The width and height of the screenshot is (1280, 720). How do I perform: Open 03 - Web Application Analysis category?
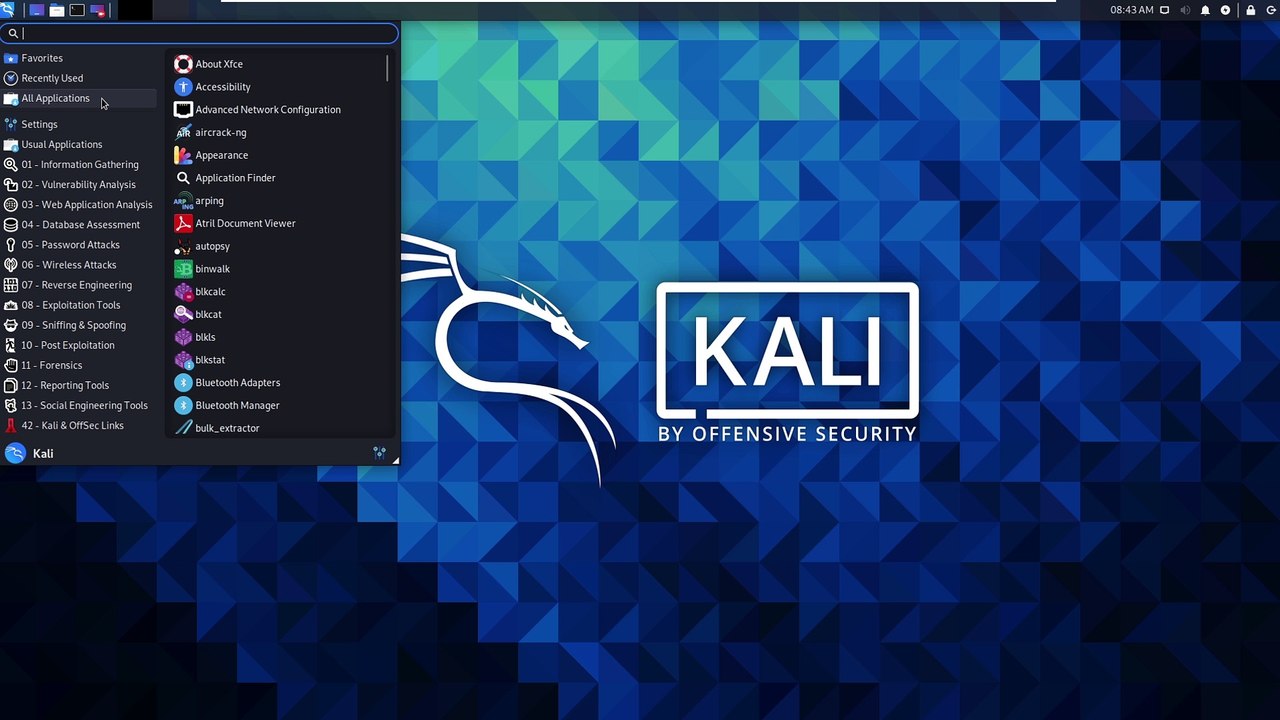point(79,204)
